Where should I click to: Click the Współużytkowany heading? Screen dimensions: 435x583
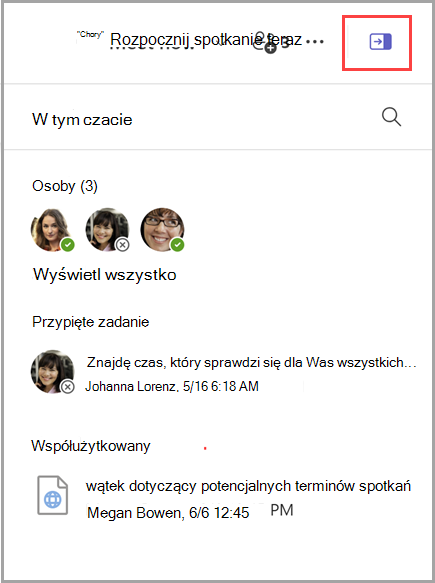coord(91,446)
